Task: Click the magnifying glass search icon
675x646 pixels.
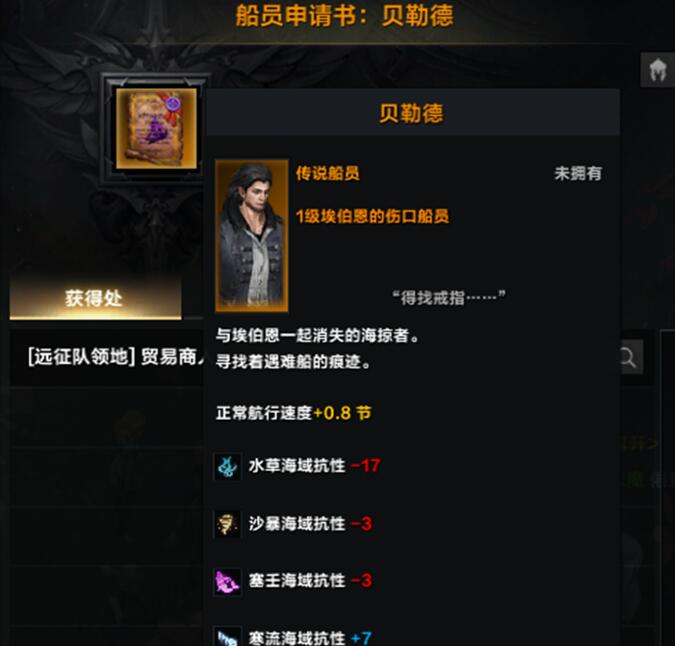Action: click(627, 357)
